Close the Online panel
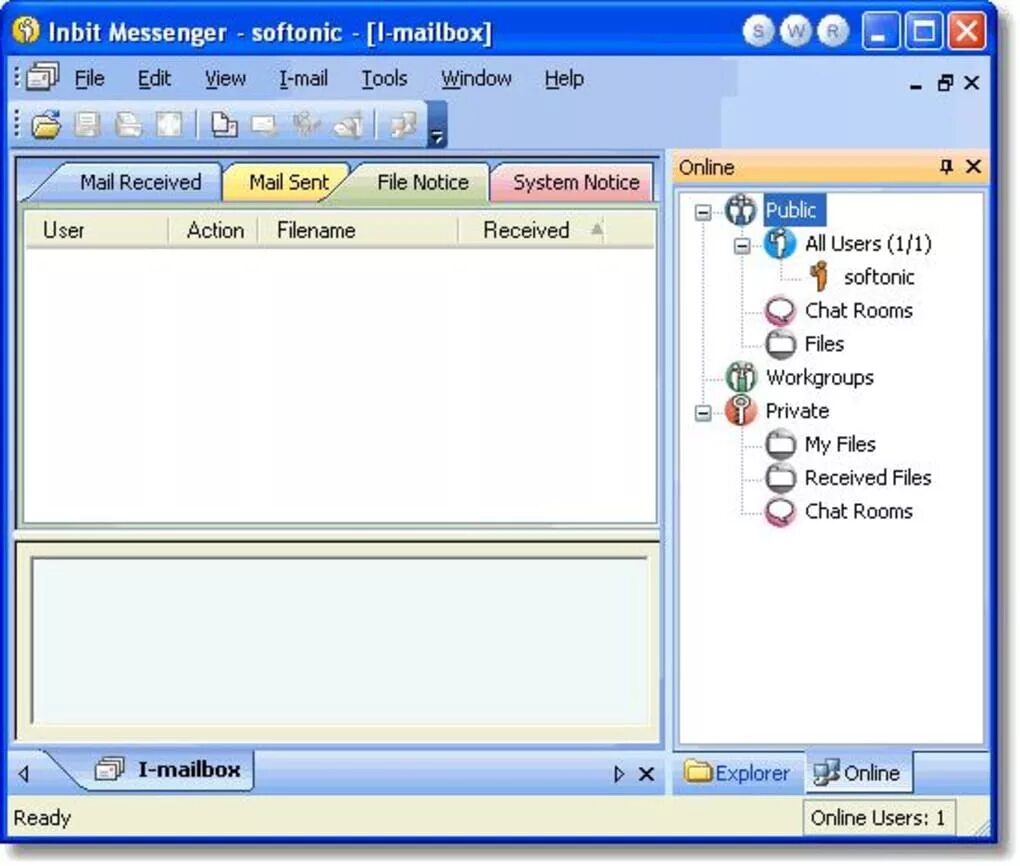1020x866 pixels. [973, 167]
